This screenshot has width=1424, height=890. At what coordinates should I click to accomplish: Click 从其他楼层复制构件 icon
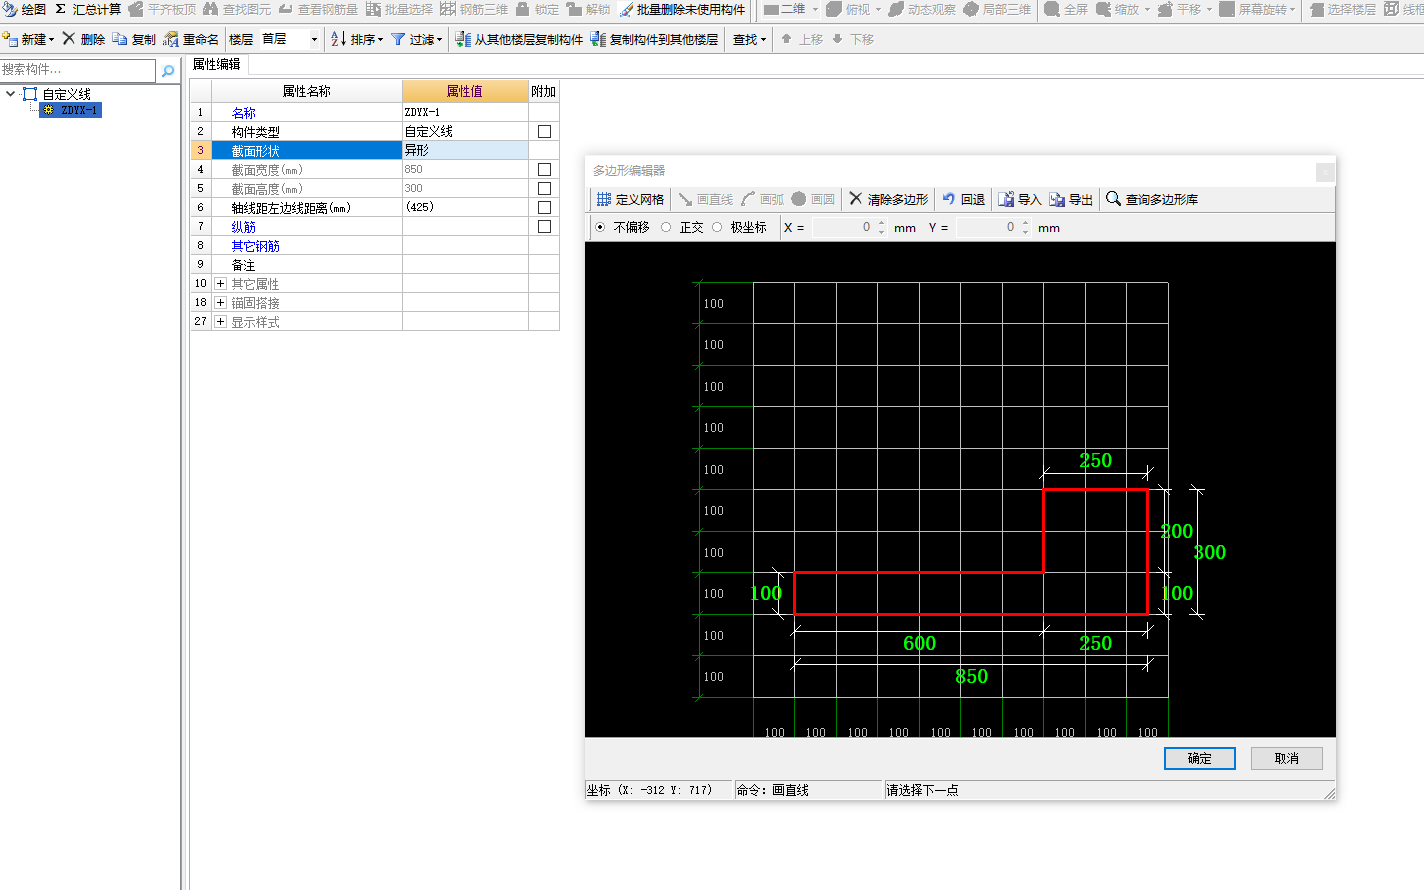coord(463,39)
